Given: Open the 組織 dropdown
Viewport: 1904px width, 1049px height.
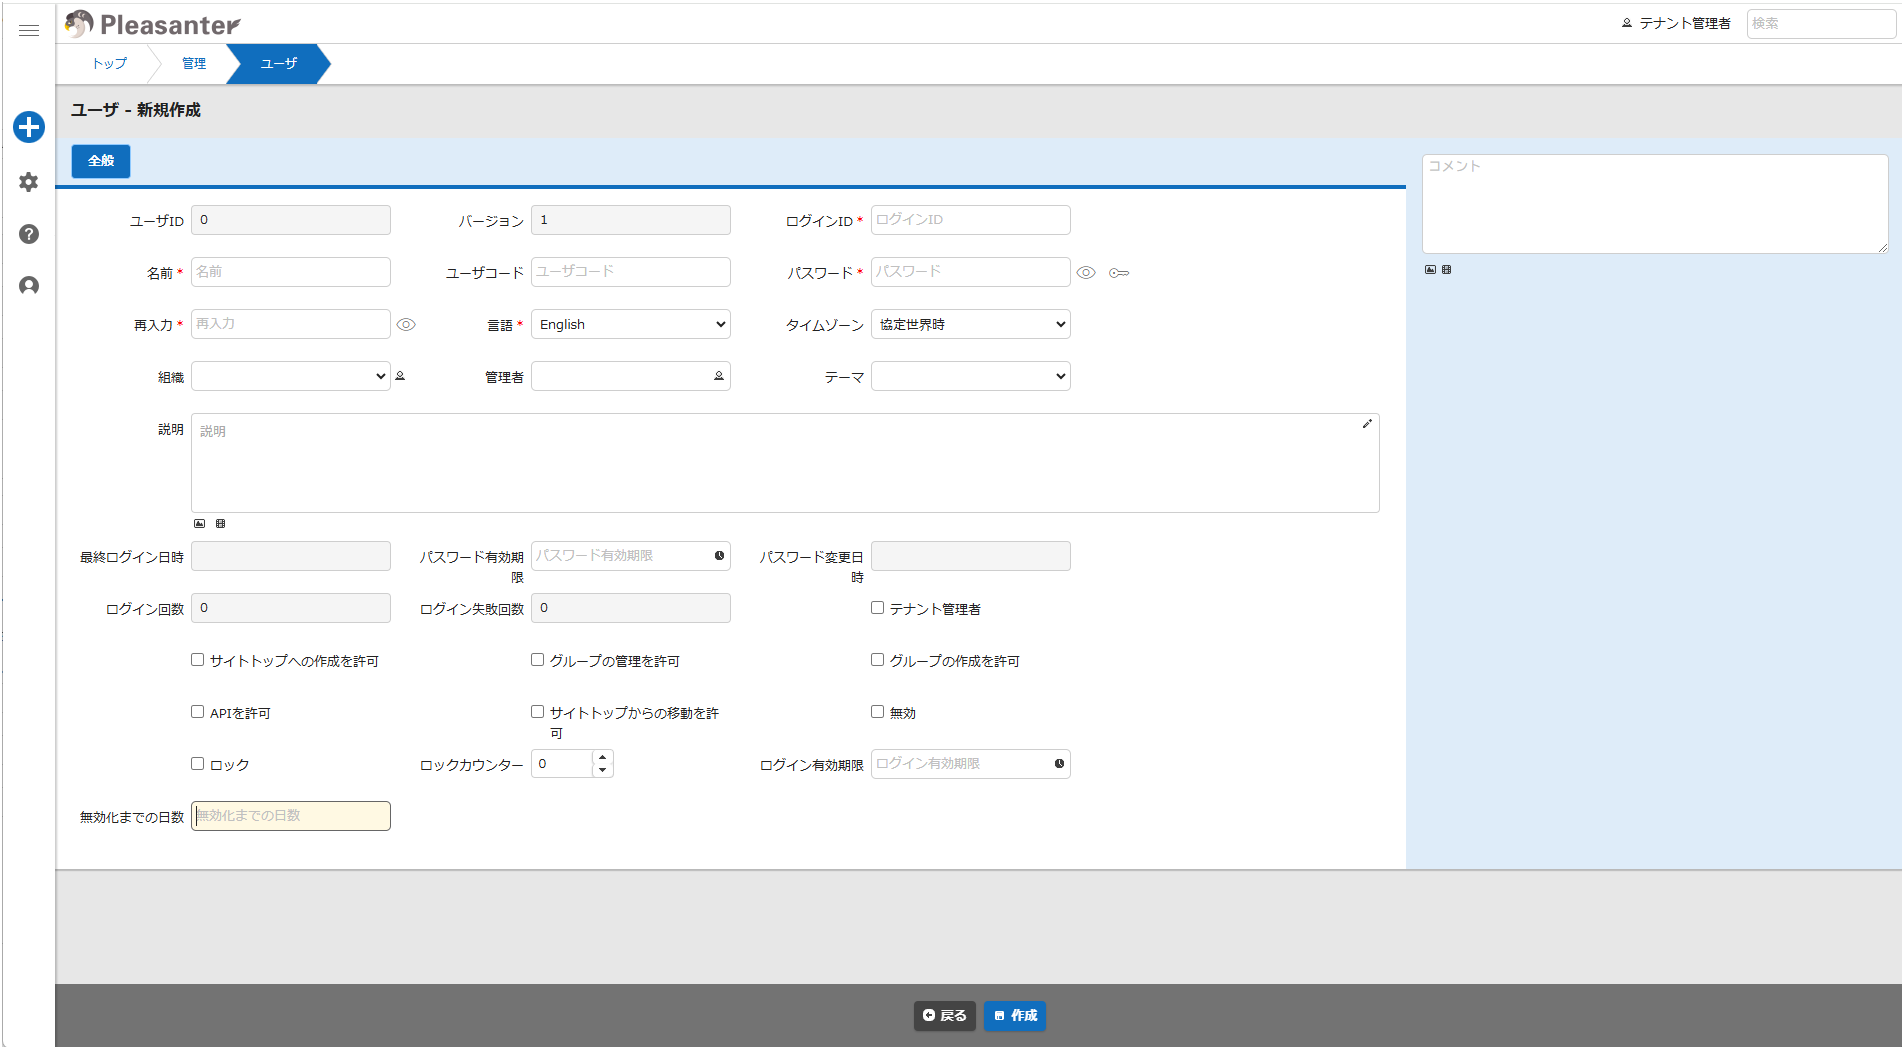Looking at the screenshot, I should pyautogui.click(x=291, y=376).
